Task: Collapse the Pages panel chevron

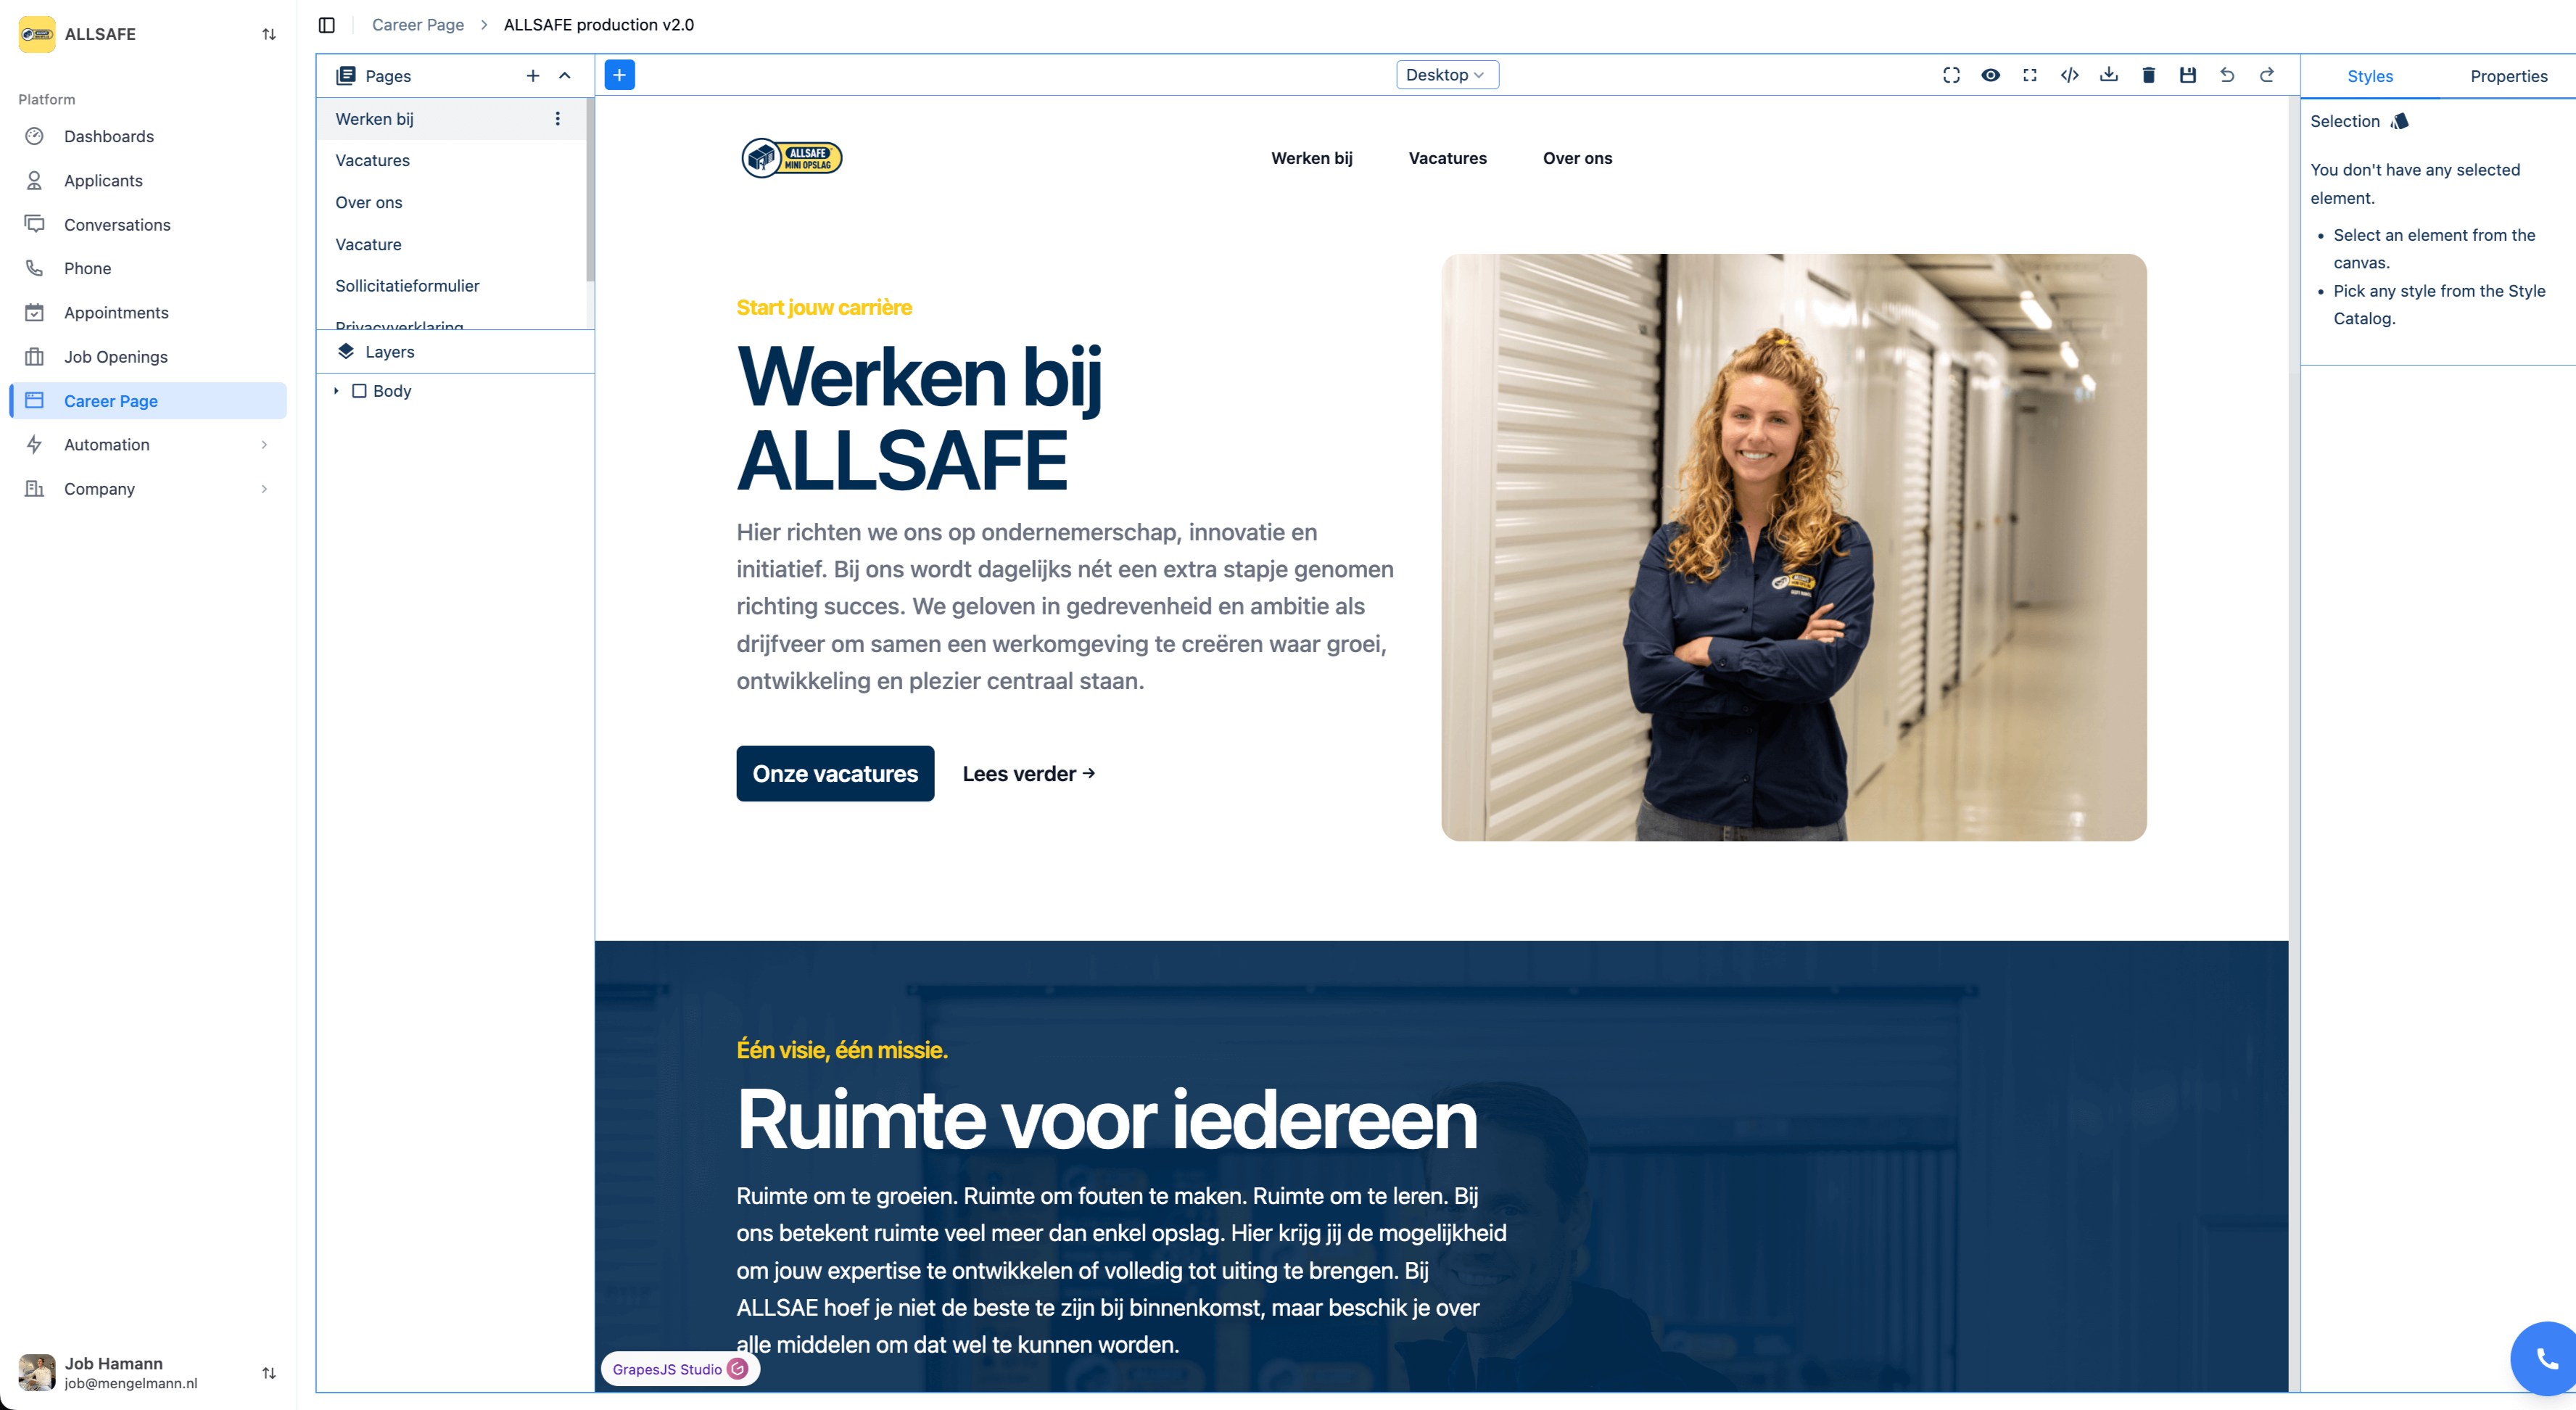Action: [x=565, y=76]
